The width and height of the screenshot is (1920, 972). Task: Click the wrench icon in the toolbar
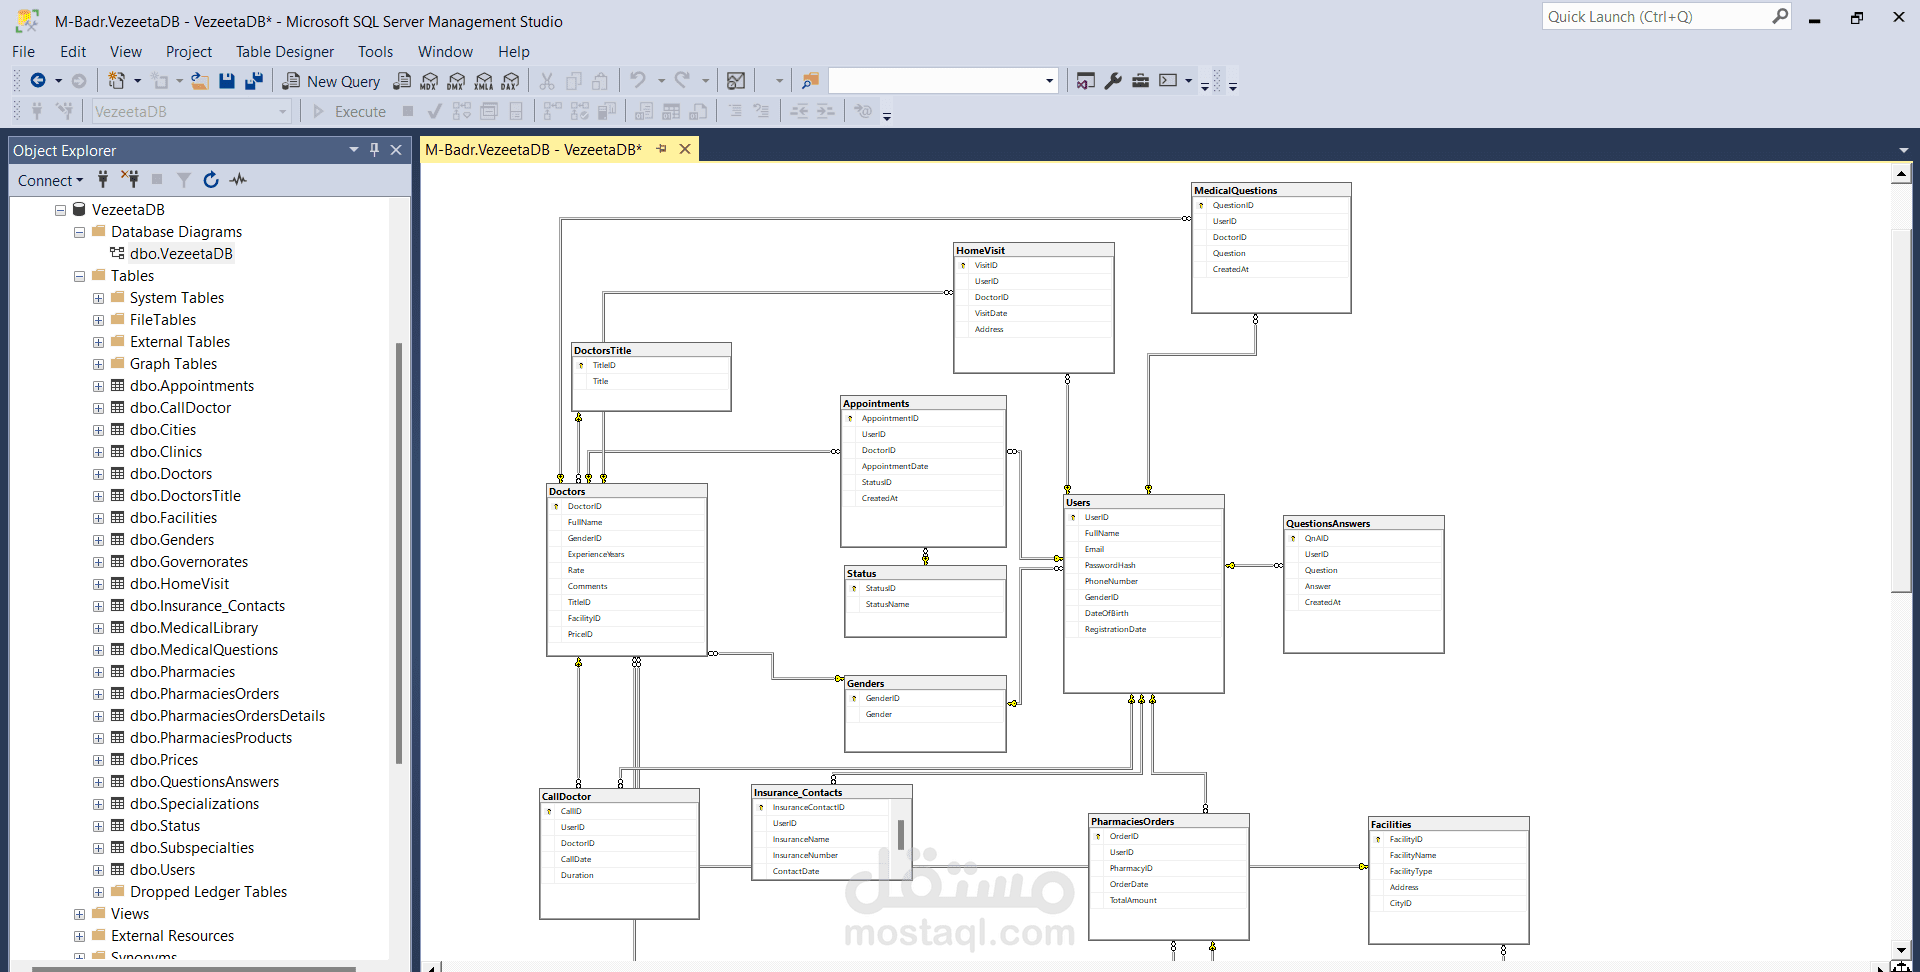click(x=1113, y=81)
